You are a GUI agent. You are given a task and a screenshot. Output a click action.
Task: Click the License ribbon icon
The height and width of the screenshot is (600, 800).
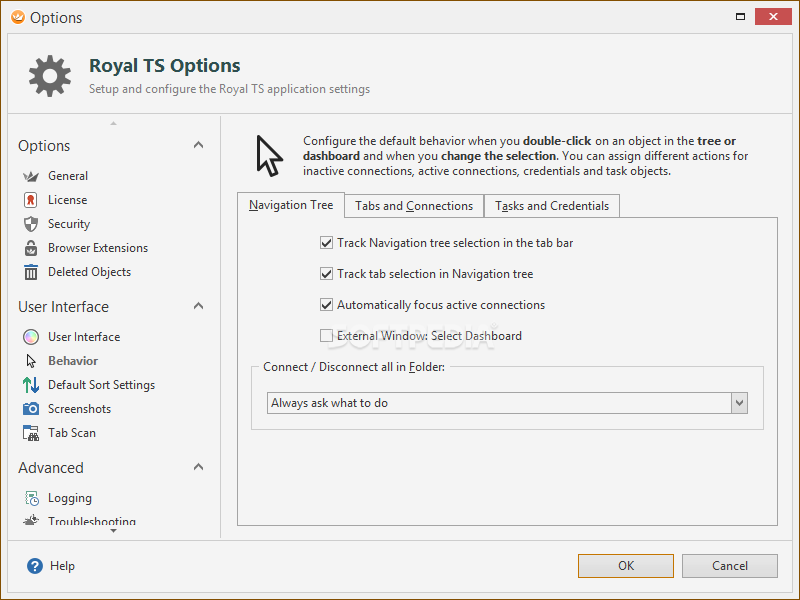(x=31, y=200)
